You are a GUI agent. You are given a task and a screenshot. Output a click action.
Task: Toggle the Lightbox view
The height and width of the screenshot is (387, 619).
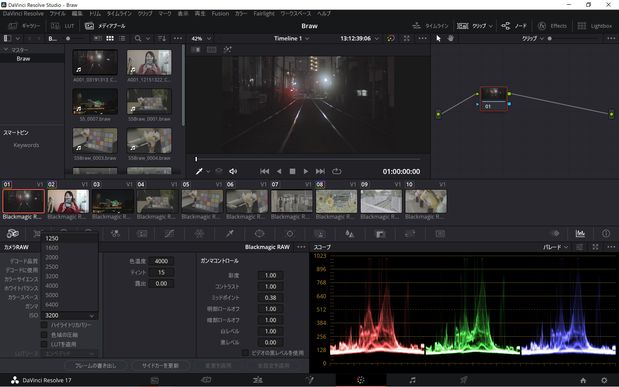pyautogui.click(x=594, y=26)
